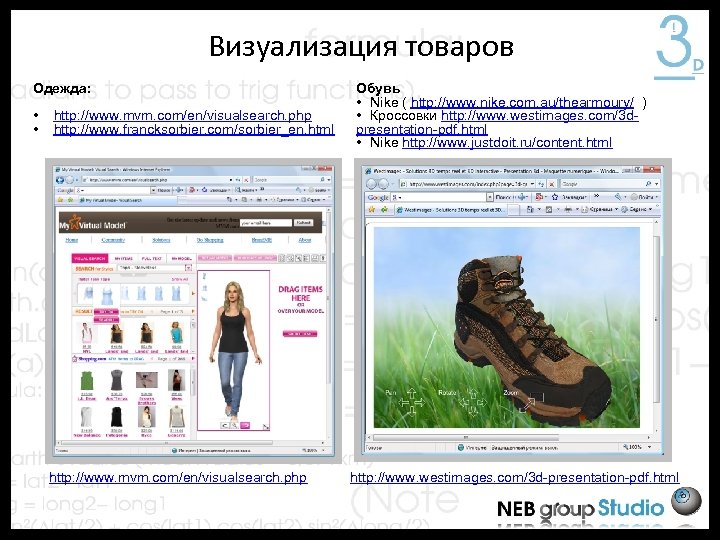Click Pan arrows control on shoe viewer
The image size is (720, 540).
[412, 402]
